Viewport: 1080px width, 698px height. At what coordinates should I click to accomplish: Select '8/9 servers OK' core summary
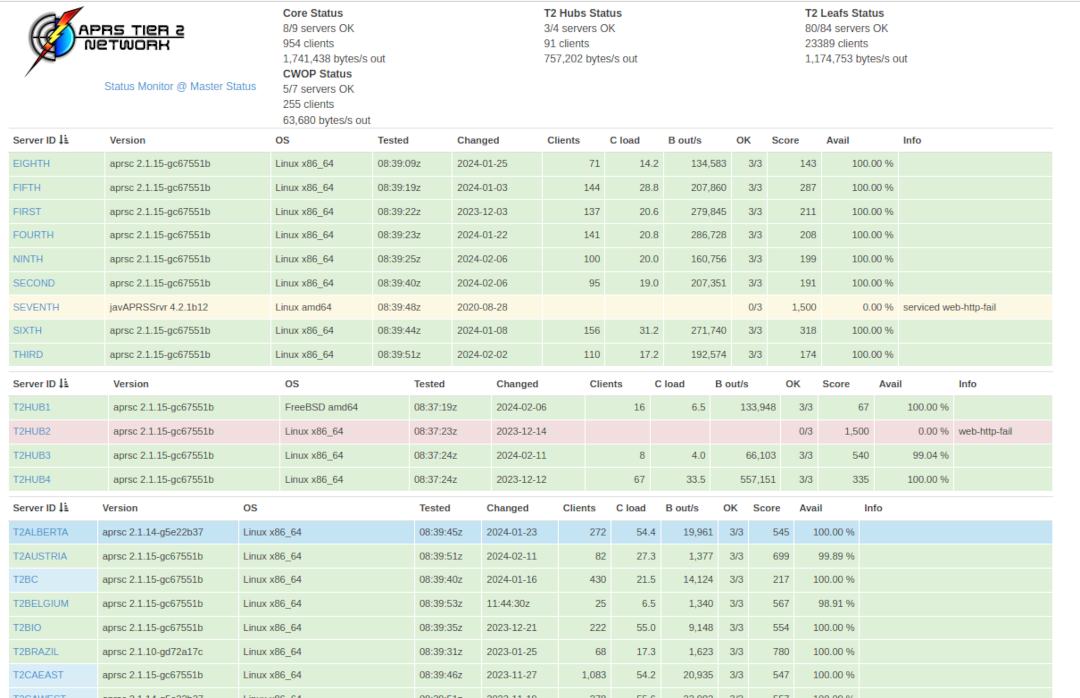point(318,28)
